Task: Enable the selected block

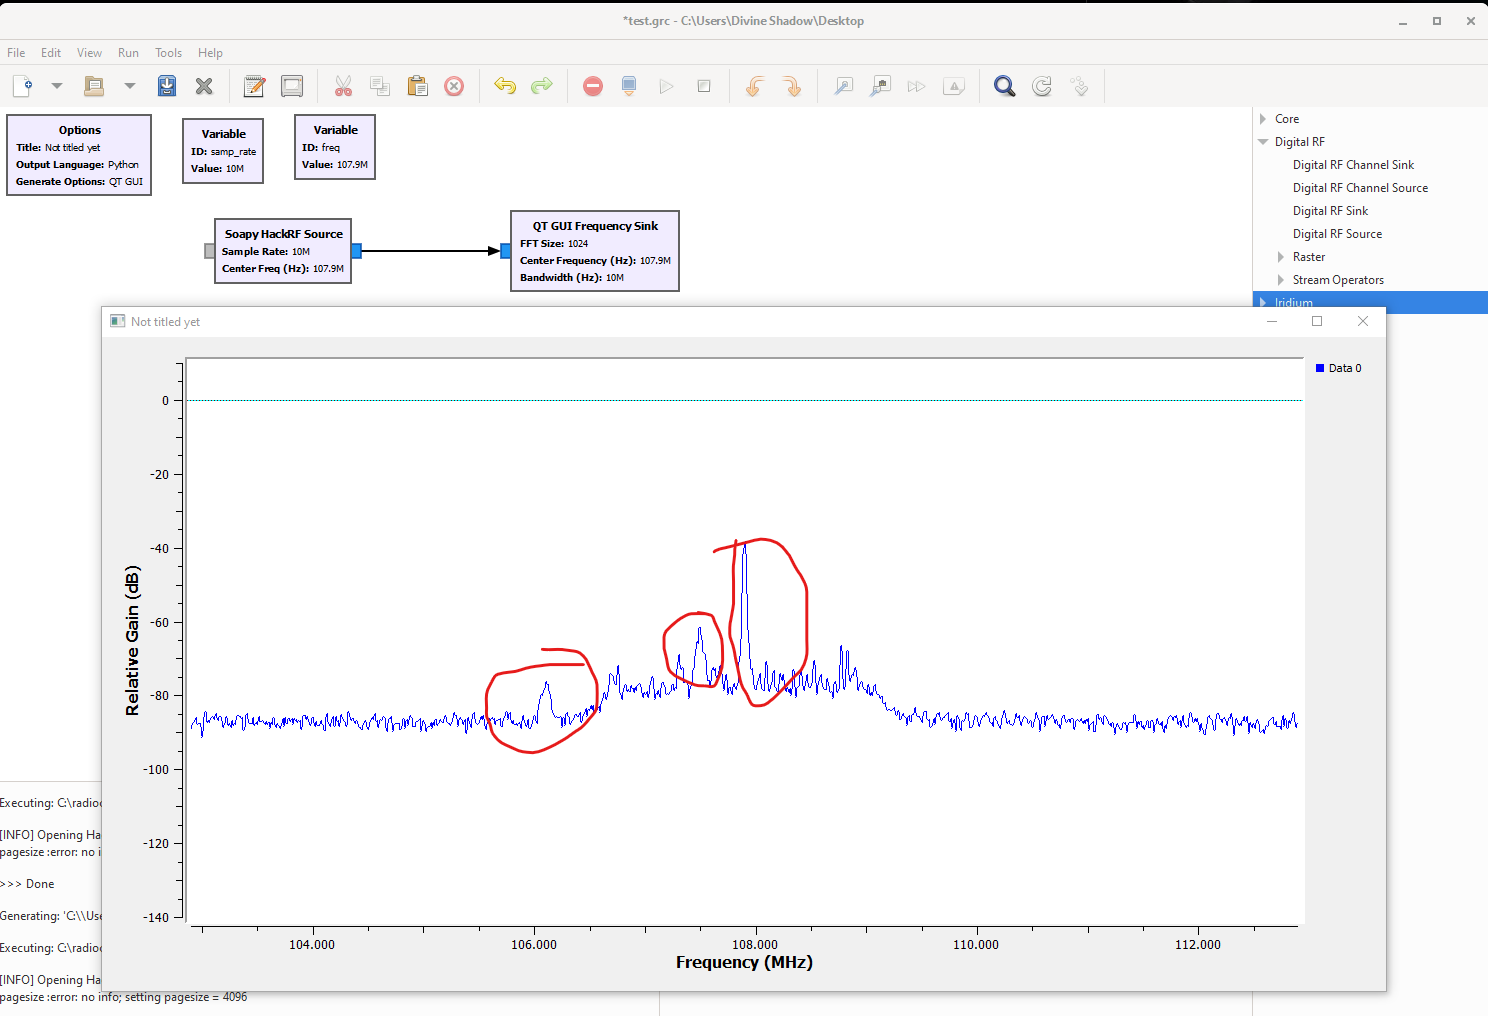Action: pyautogui.click(x=843, y=86)
